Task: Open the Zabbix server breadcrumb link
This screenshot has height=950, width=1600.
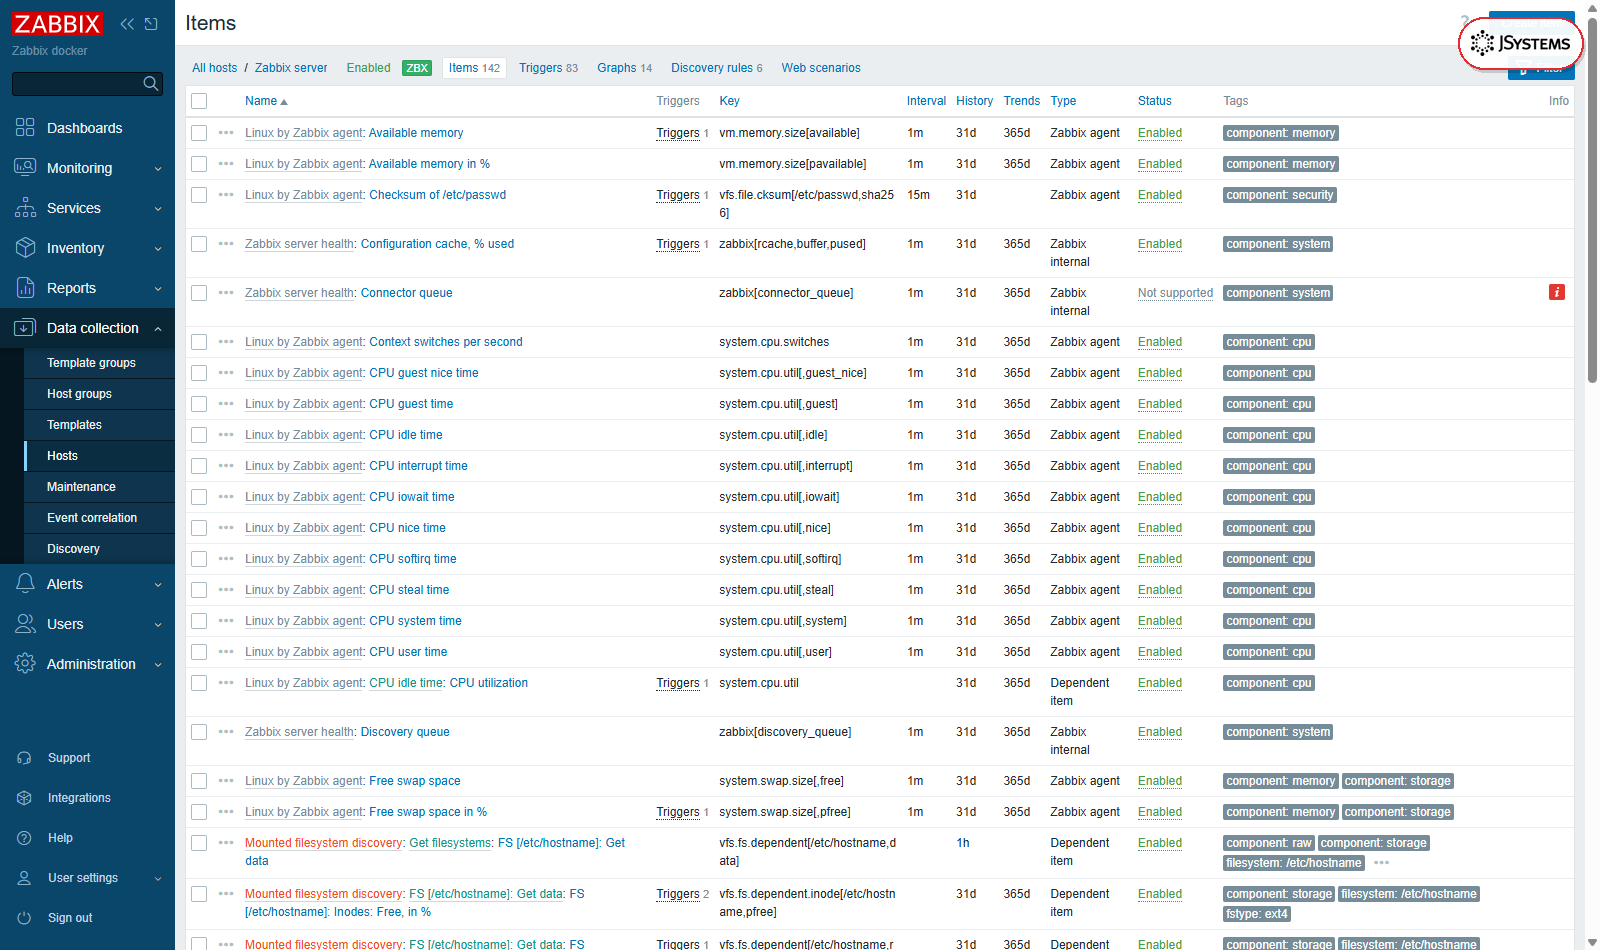Action: pyautogui.click(x=291, y=68)
